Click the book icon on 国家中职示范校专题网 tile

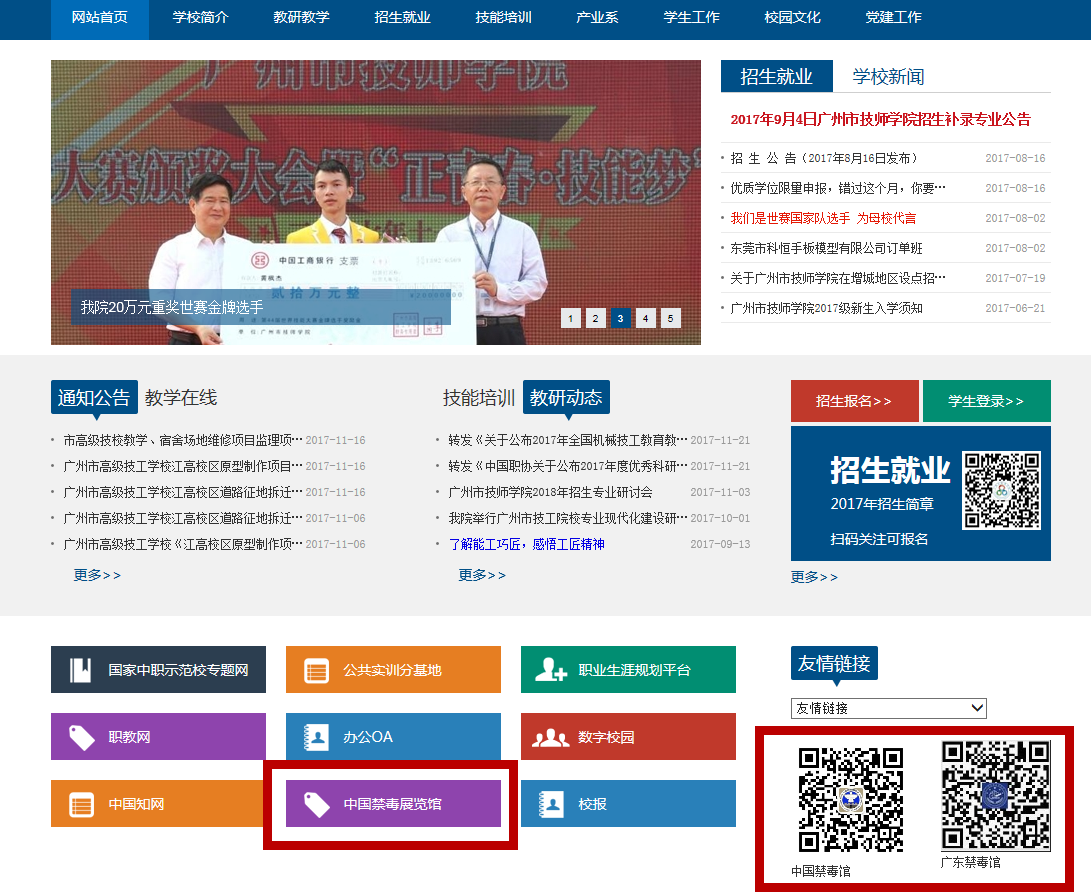[81, 670]
